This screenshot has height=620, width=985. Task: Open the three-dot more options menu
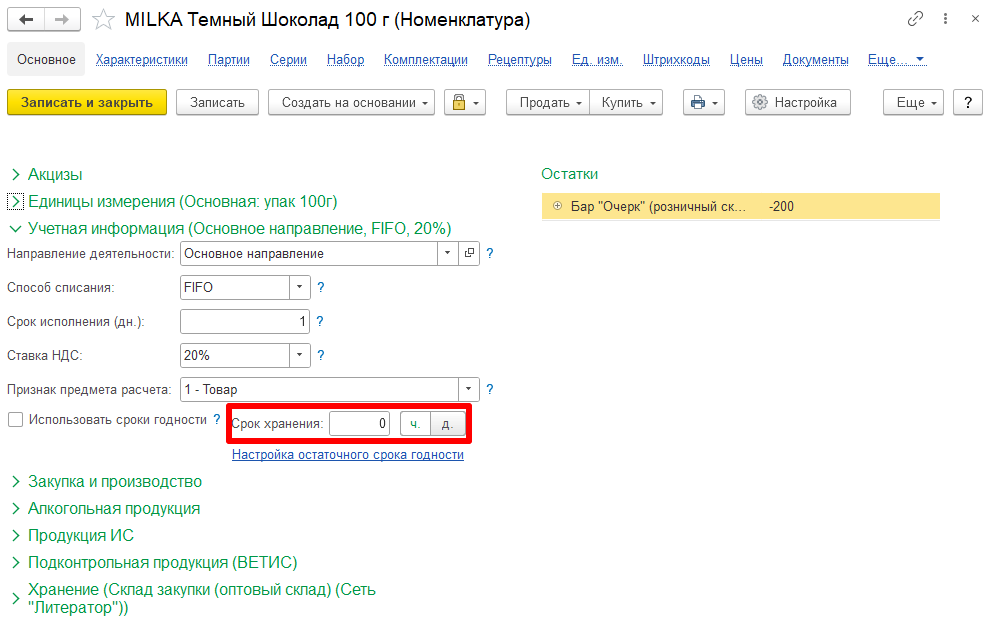point(945,19)
